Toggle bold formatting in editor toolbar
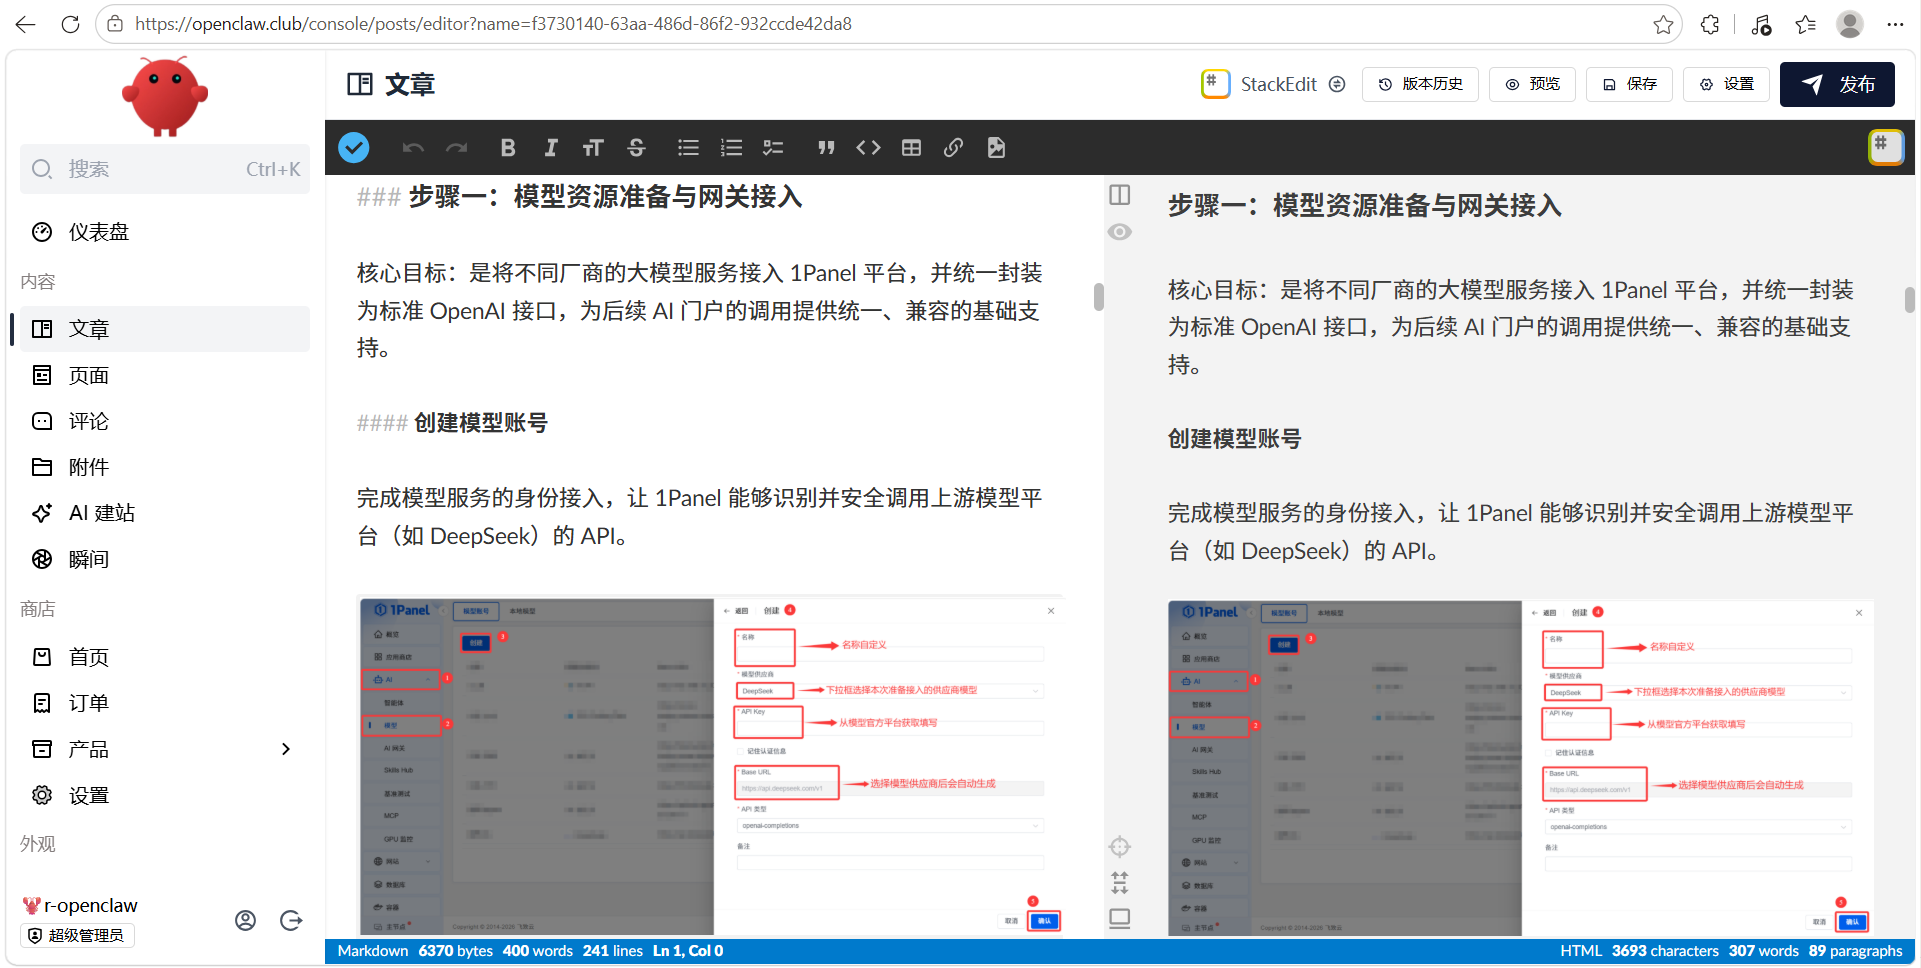 508,148
